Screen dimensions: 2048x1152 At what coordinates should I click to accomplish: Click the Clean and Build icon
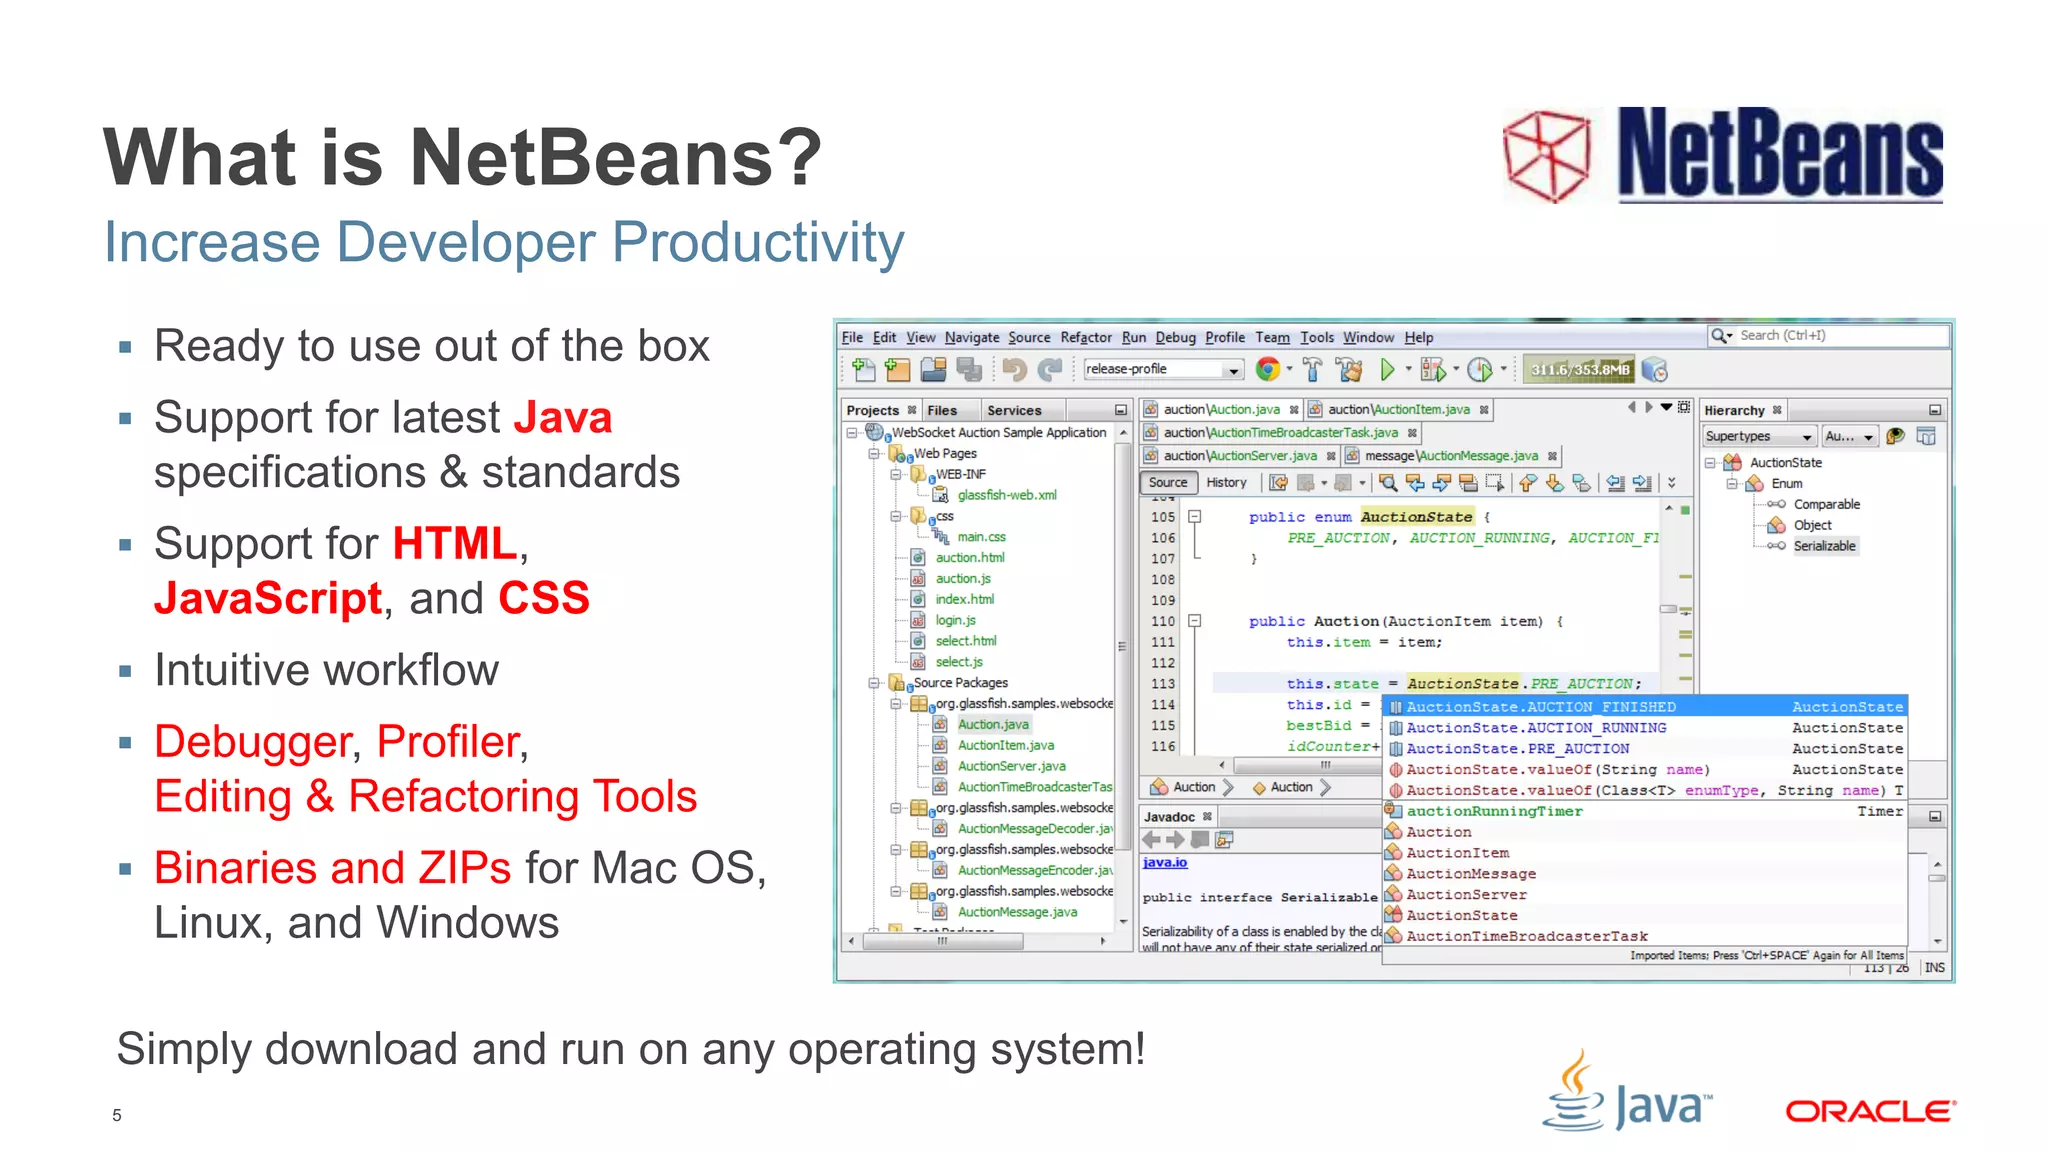tap(1349, 370)
